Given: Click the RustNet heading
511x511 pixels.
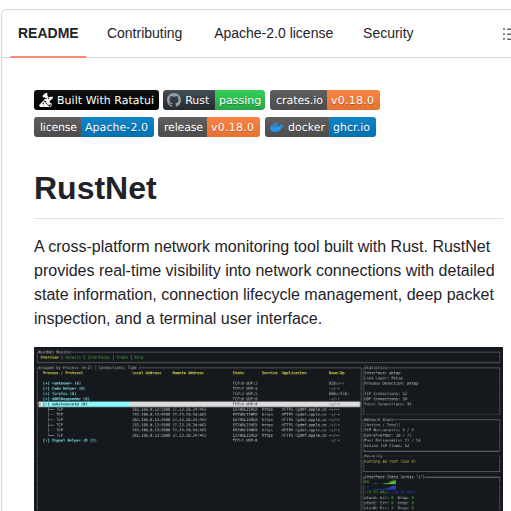Looking at the screenshot, I should (95, 189).
